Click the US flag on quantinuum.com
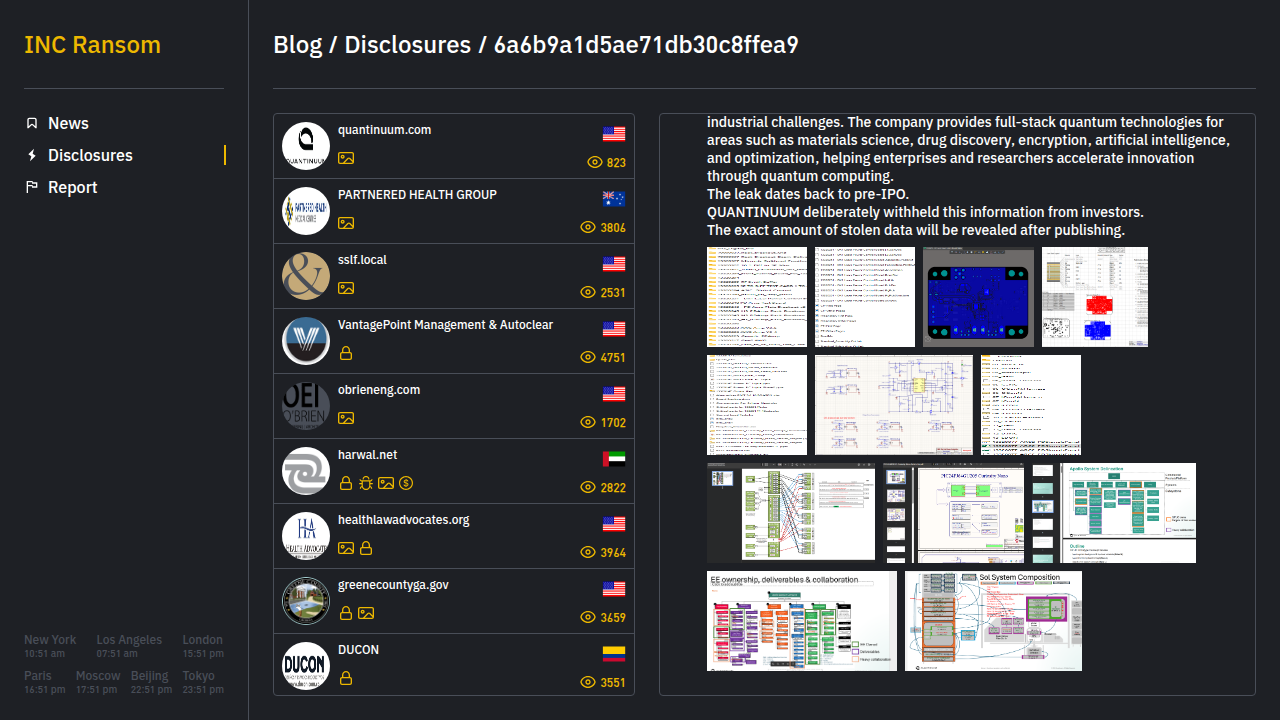This screenshot has height=720, width=1280. pos(614,134)
